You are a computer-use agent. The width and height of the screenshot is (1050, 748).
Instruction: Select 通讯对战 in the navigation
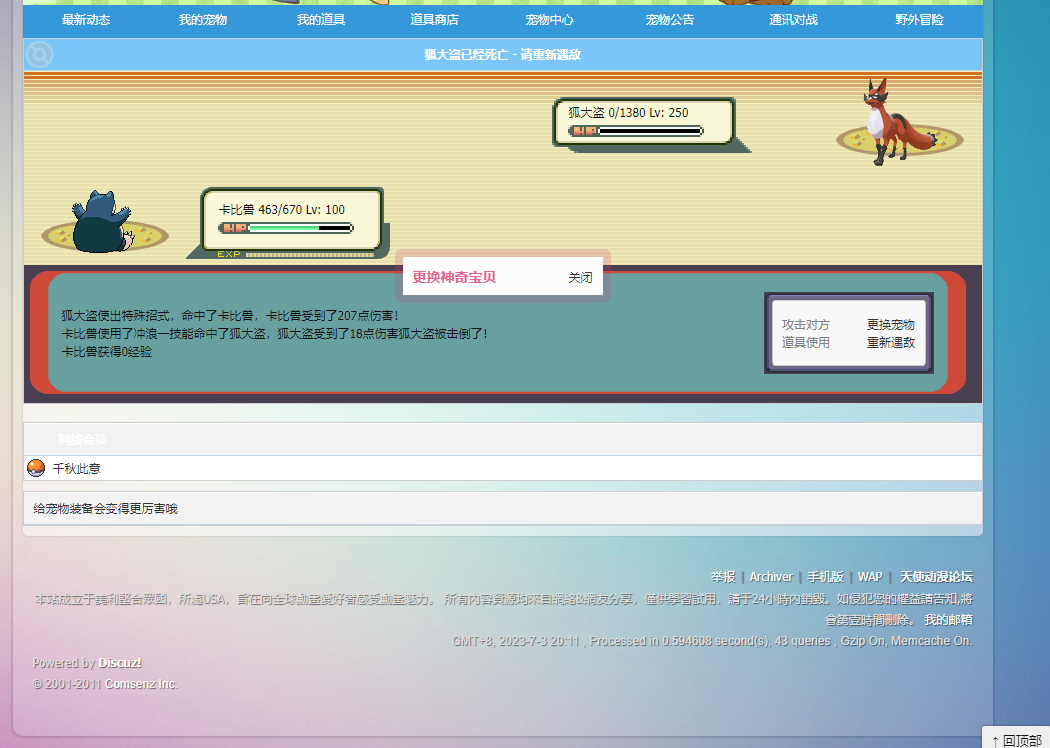coord(793,20)
